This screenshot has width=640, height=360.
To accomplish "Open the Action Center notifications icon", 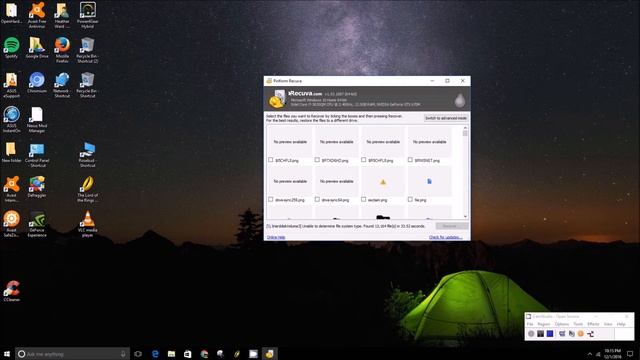I will 630,353.
